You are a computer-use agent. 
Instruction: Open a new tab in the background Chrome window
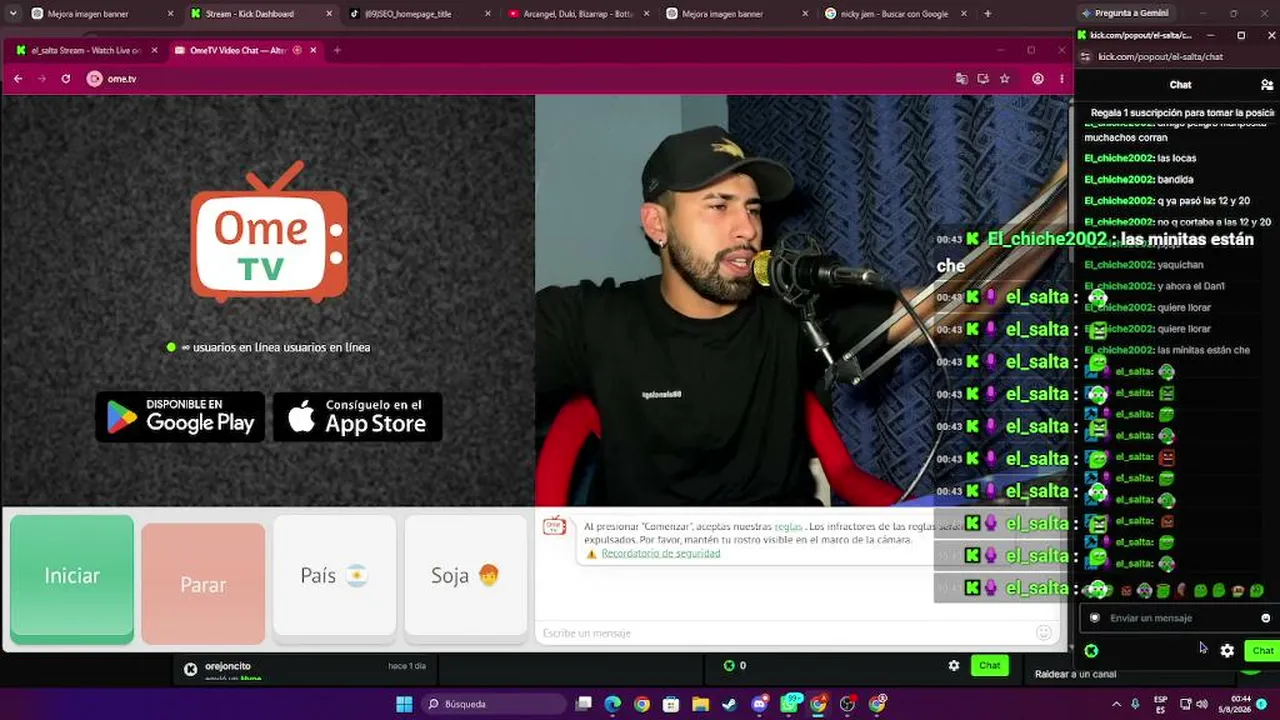[988, 14]
